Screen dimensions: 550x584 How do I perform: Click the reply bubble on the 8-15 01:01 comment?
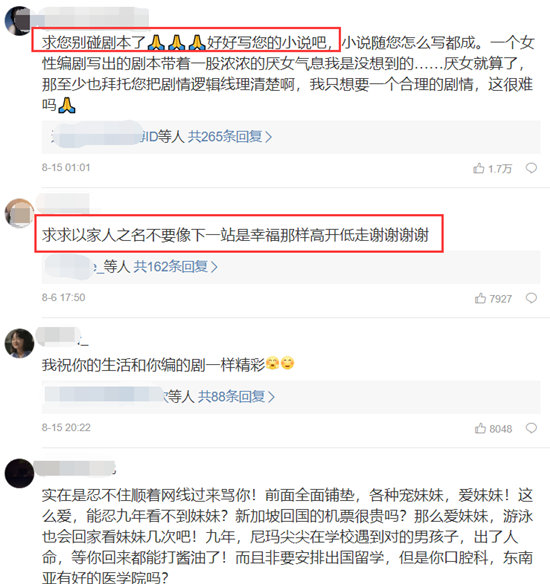pos(531,168)
